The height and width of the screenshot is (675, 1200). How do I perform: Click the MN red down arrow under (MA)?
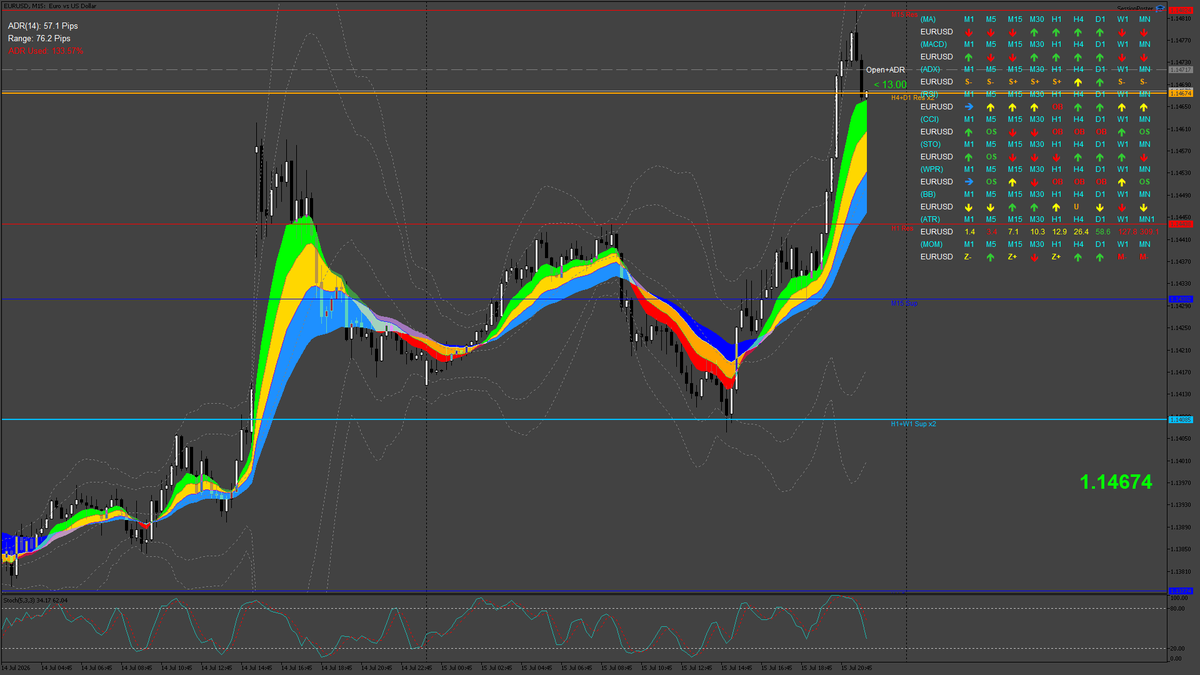pyautogui.click(x=1144, y=32)
